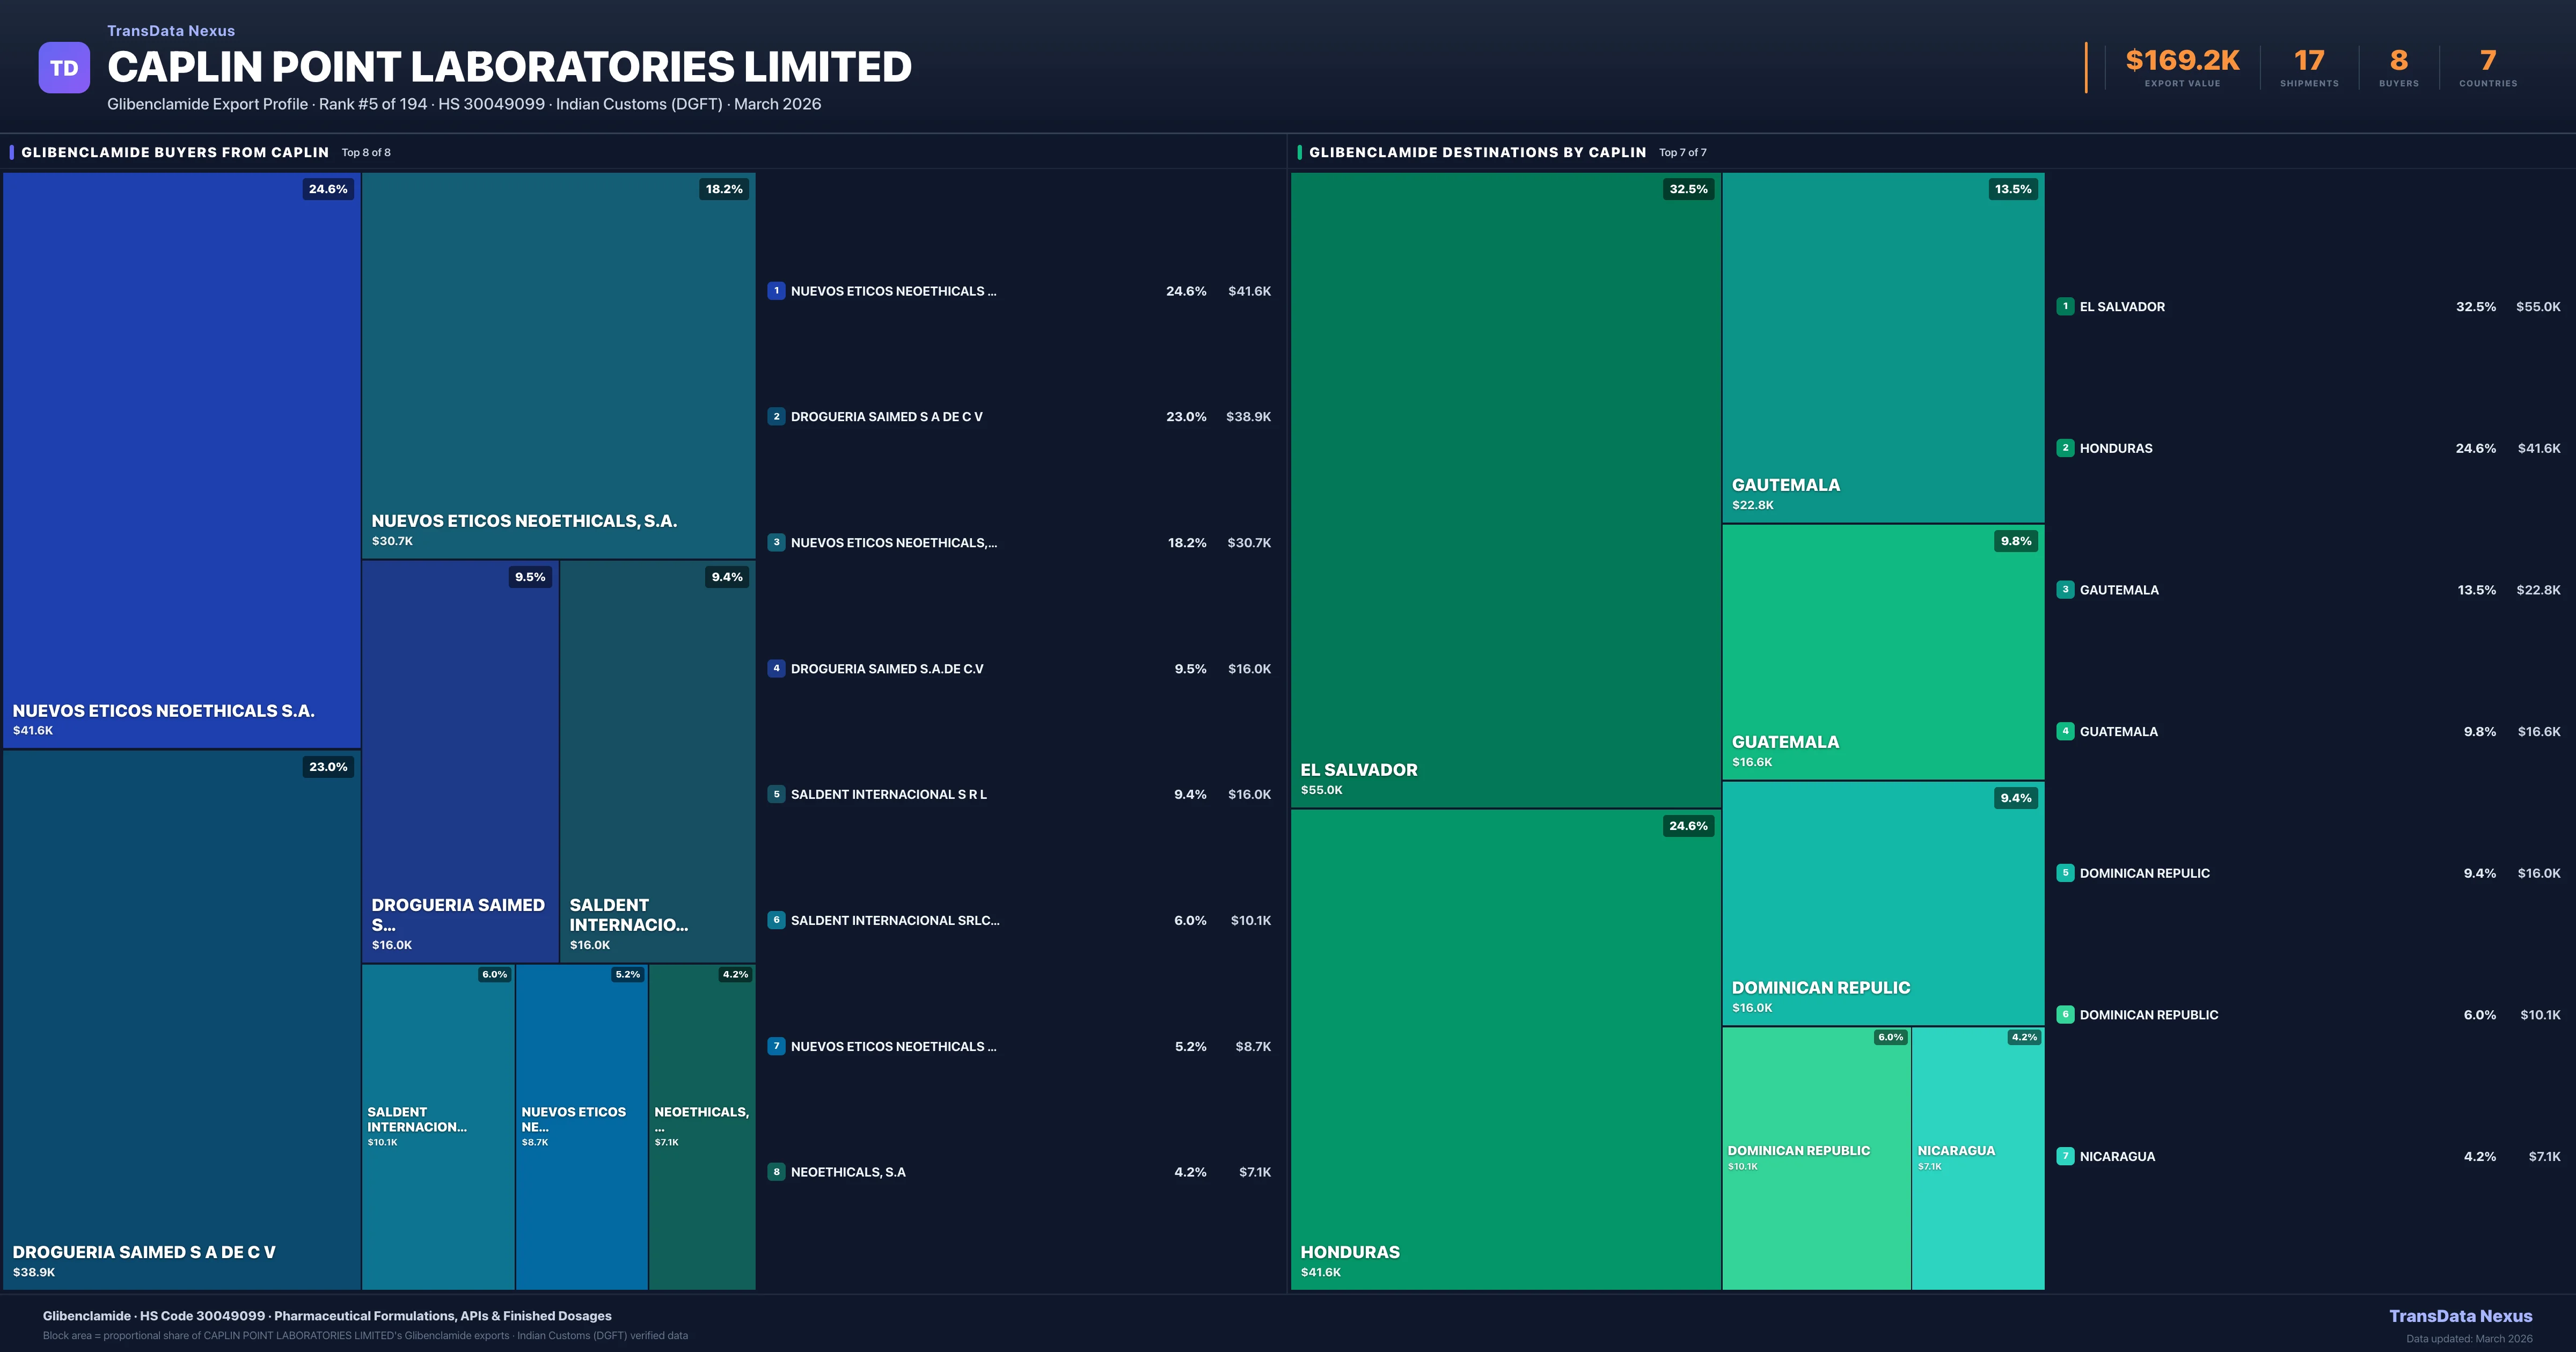Screen dimensions: 2576x1352
Task: Click rank 7 badge beside Nicaragua
Action: click(2065, 1157)
